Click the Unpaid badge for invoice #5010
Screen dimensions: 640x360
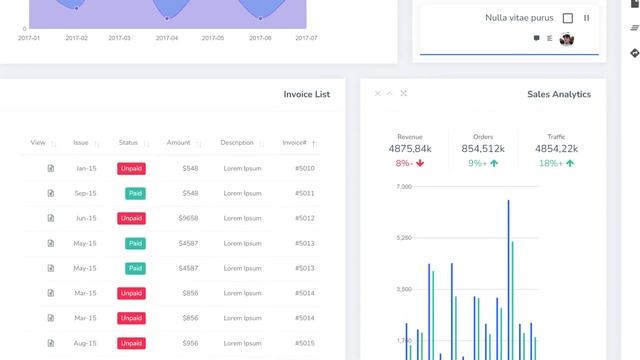pyautogui.click(x=131, y=169)
